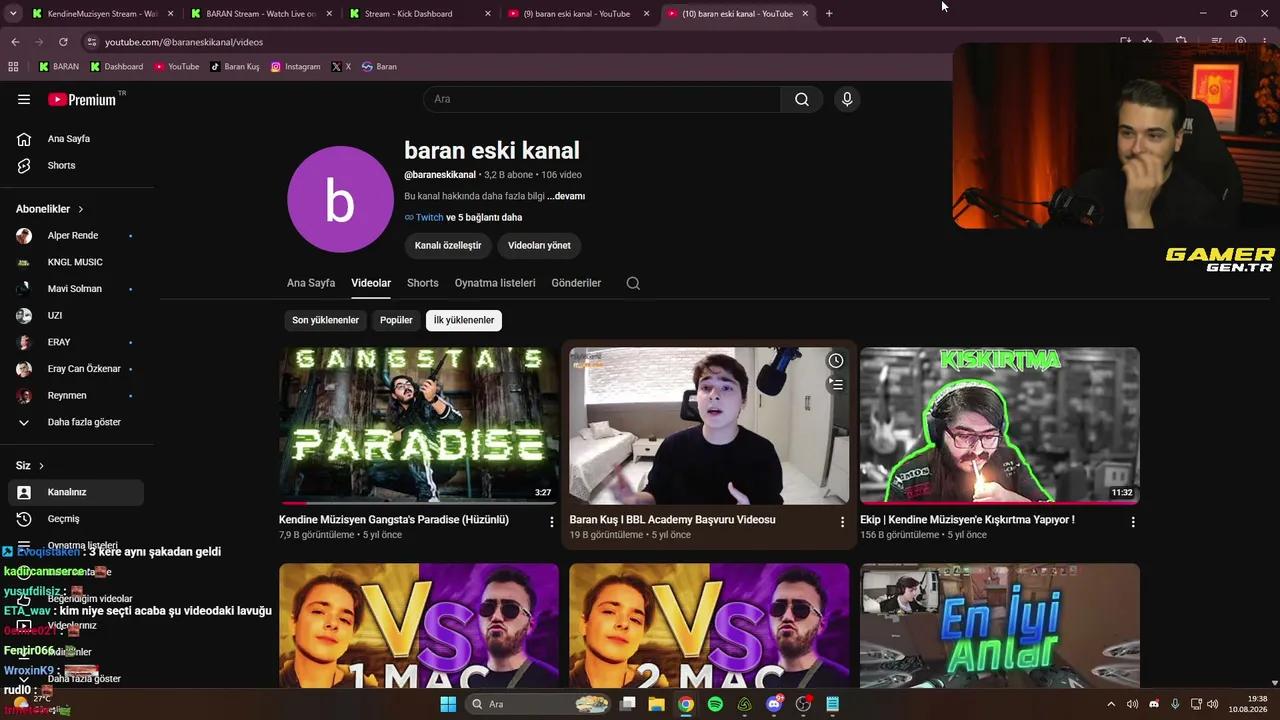Click the 'Kanalı özelleştir' button
This screenshot has height=720, width=1280.
[448, 245]
